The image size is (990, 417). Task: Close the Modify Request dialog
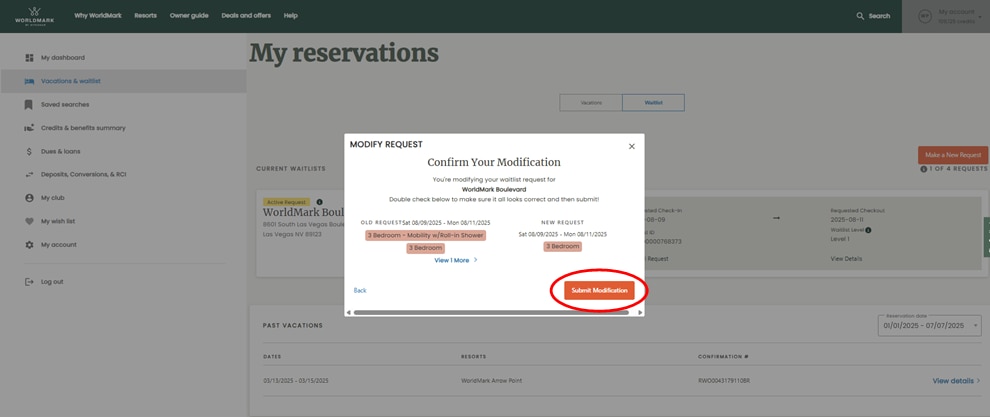[631, 147]
